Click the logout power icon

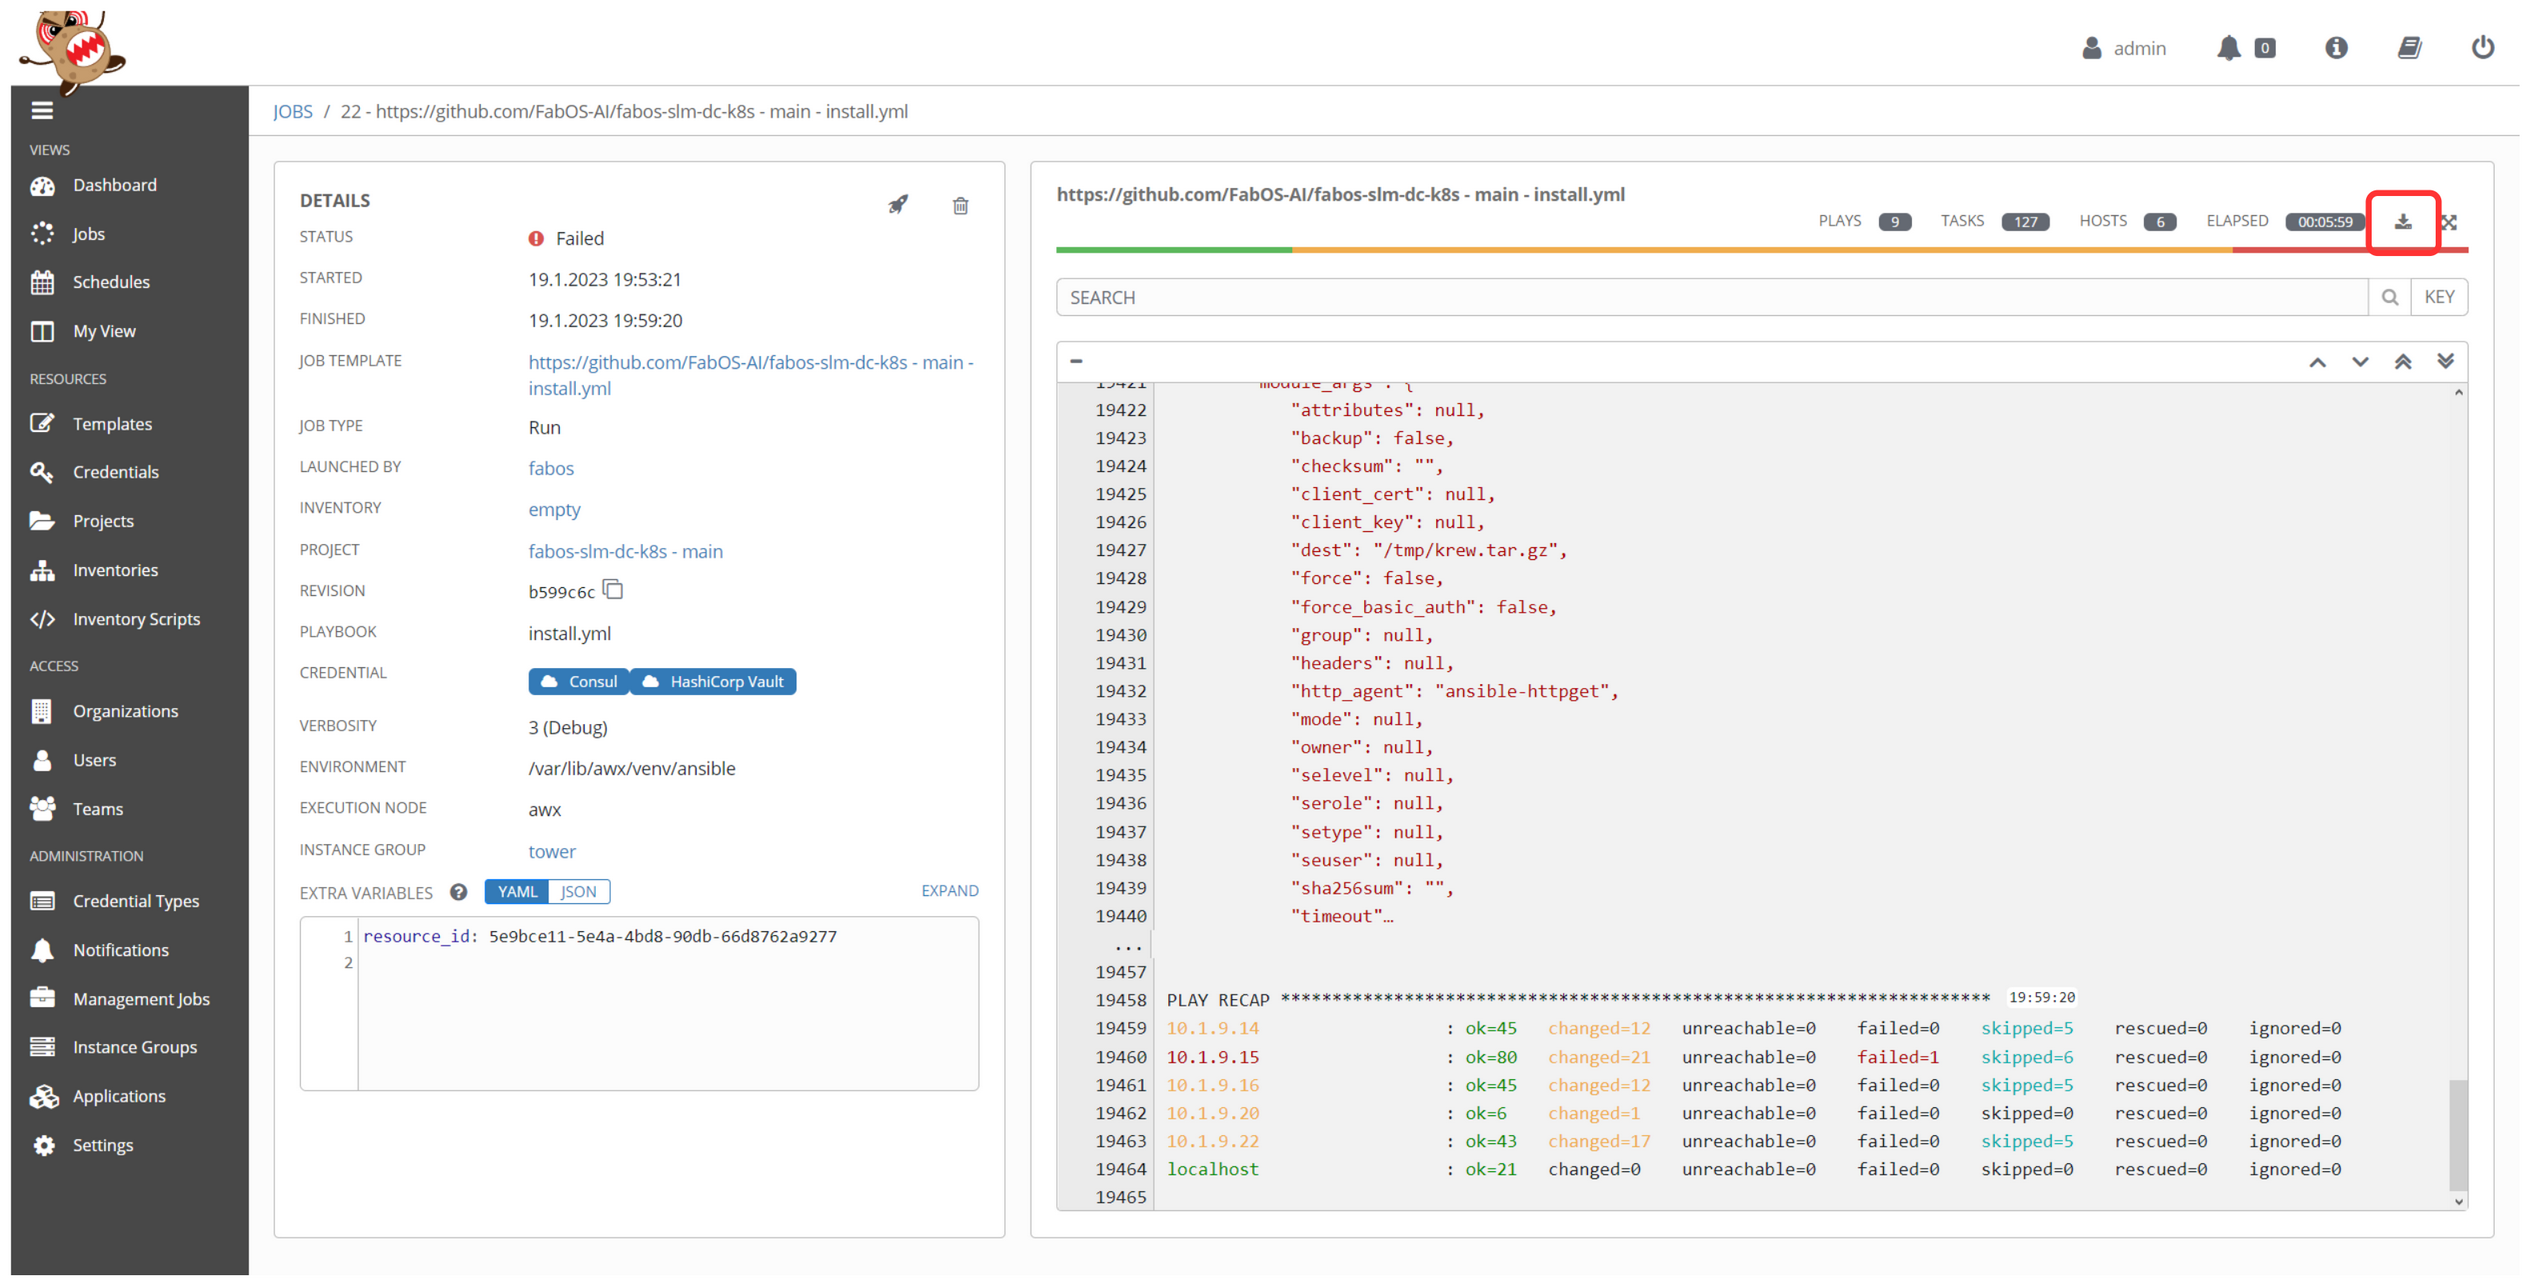[2482, 47]
